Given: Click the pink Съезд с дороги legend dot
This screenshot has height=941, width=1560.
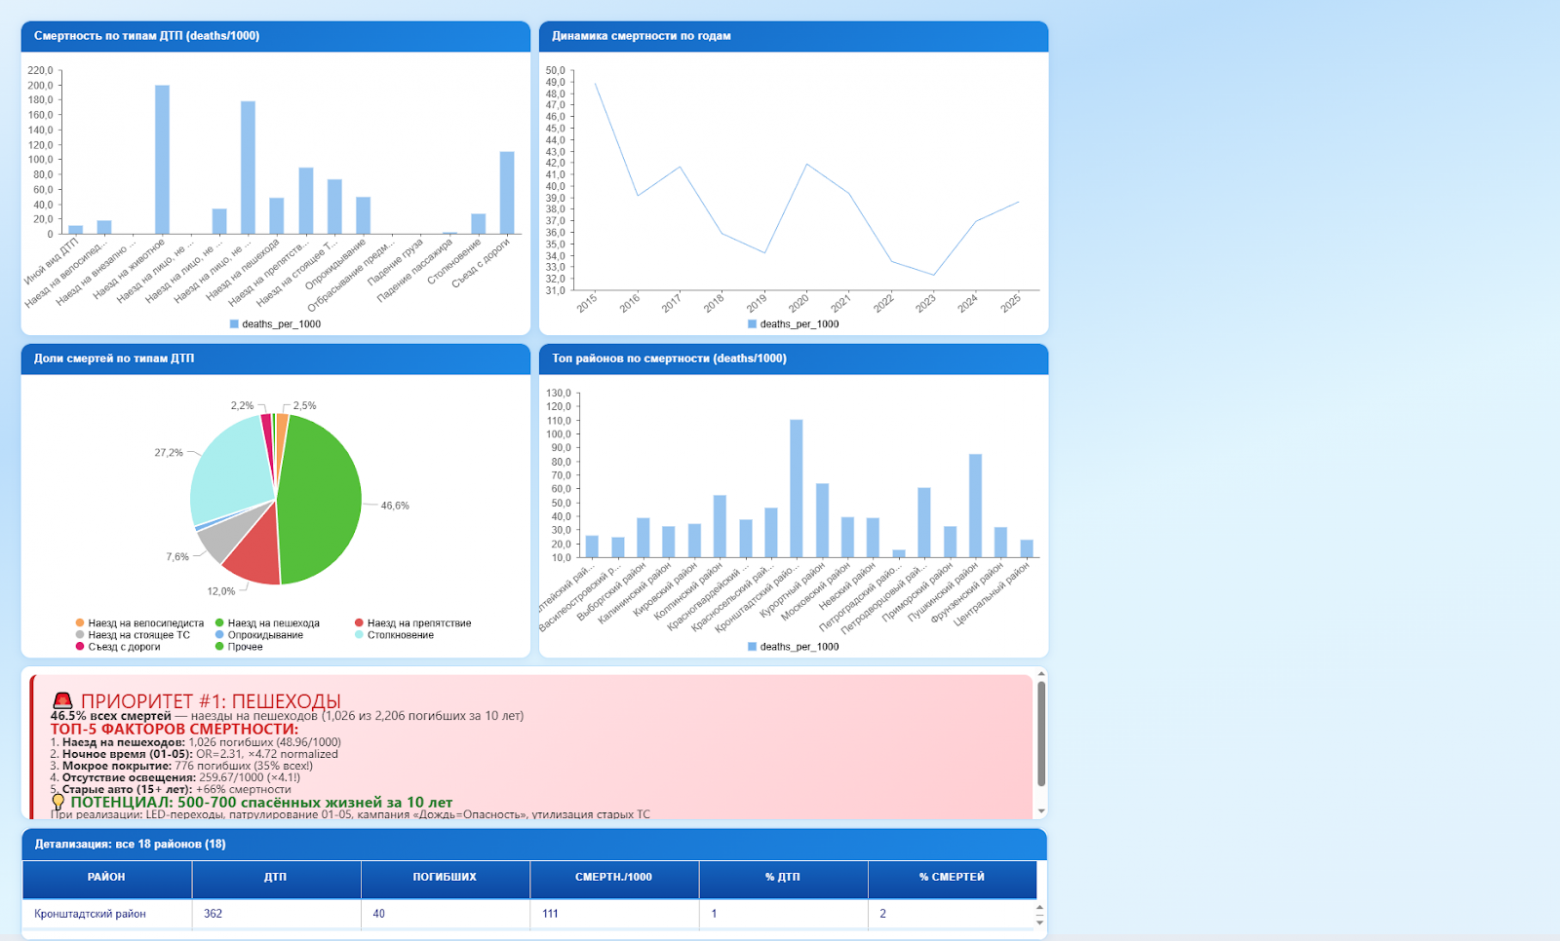Looking at the screenshot, I should click(x=80, y=647).
